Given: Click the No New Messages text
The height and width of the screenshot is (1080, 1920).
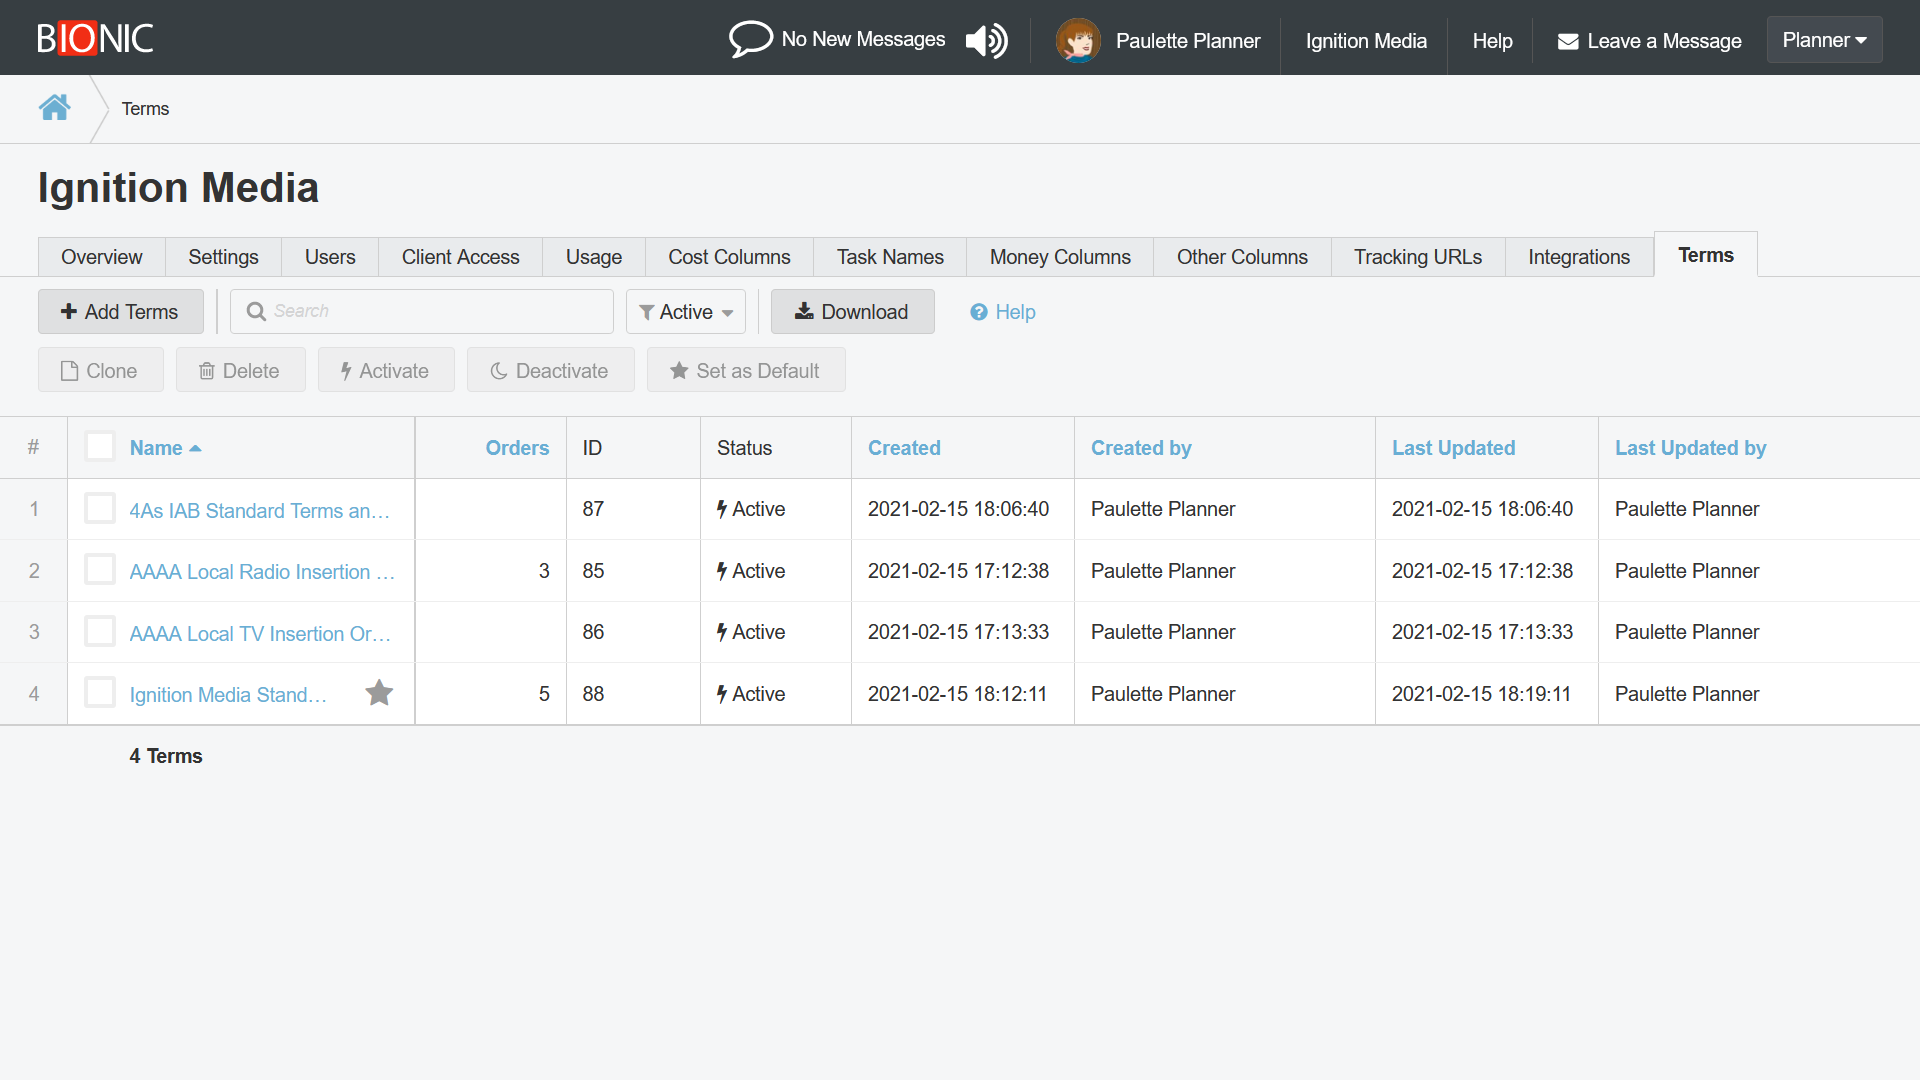Looking at the screenshot, I should tap(863, 39).
